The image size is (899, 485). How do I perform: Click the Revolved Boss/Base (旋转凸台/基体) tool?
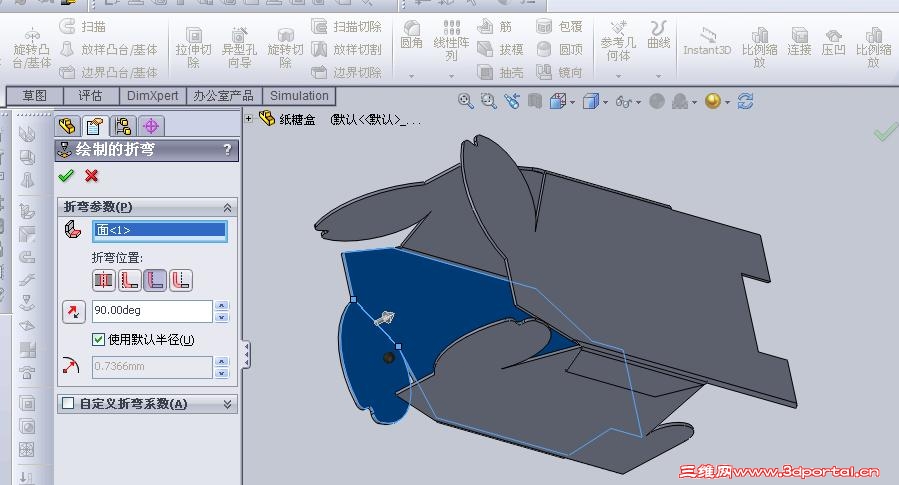point(32,48)
